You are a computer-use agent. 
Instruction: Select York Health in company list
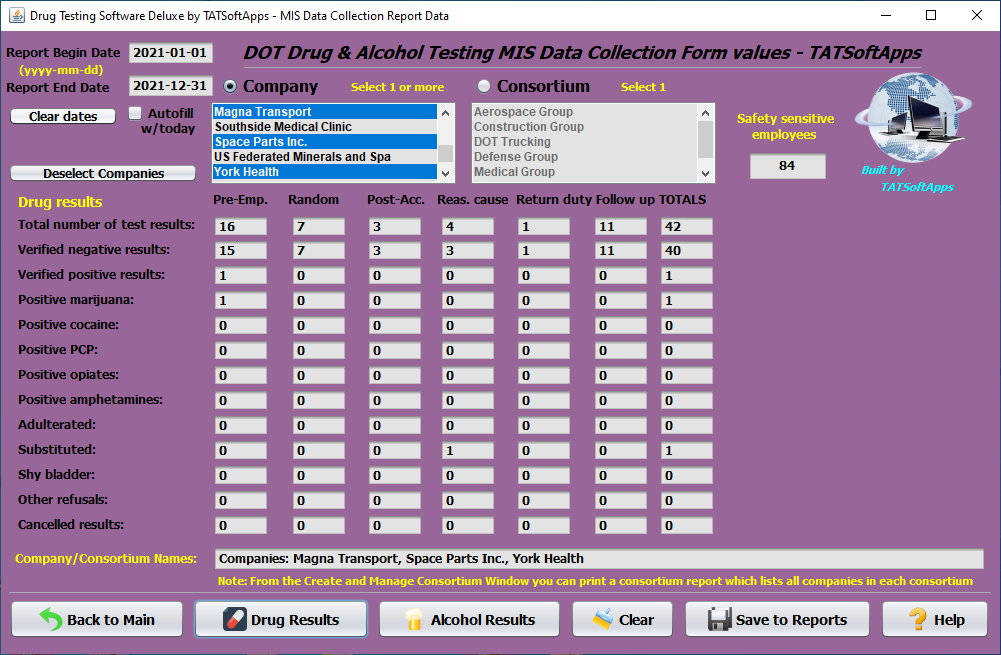click(x=325, y=172)
